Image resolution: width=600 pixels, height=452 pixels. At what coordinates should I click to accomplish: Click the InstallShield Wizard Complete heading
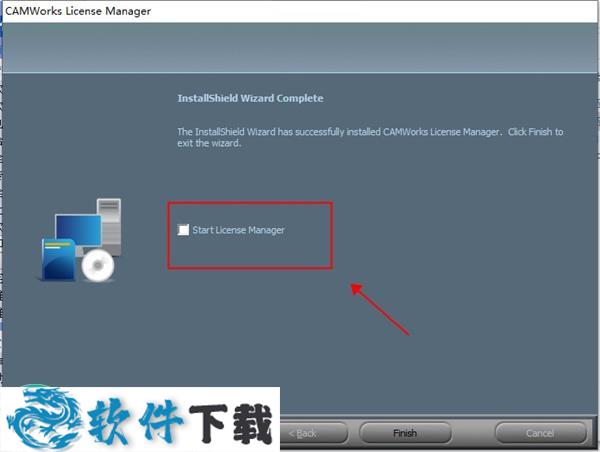pyautogui.click(x=250, y=98)
